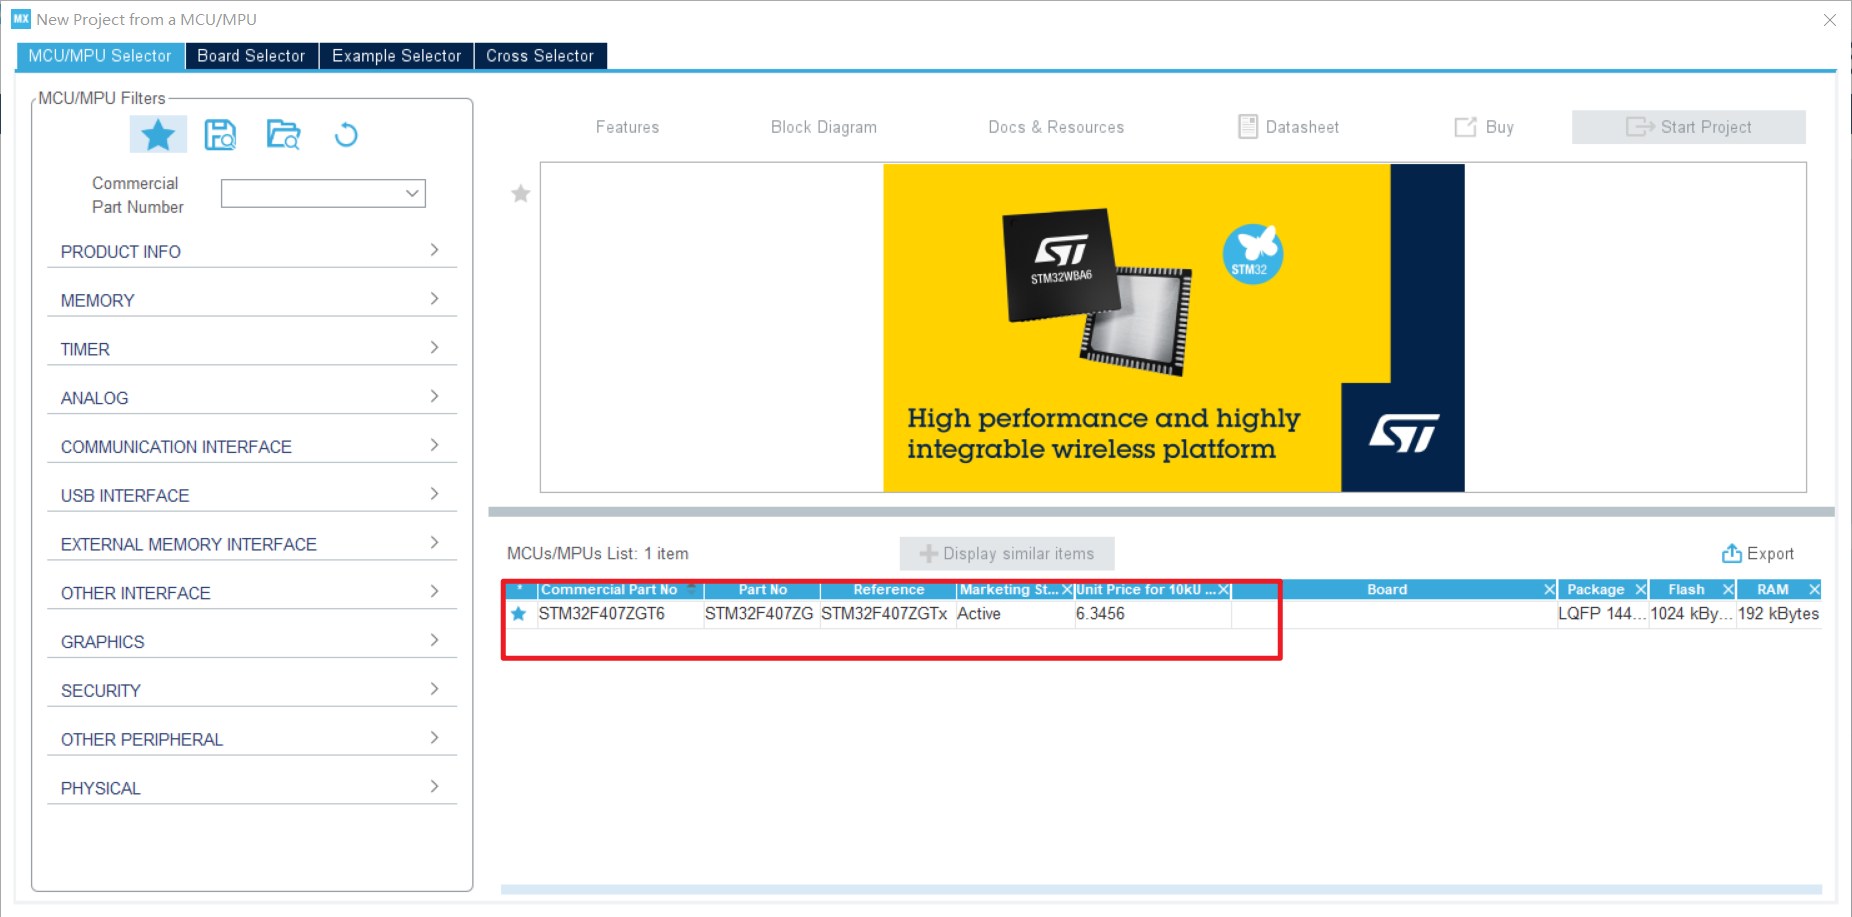The height and width of the screenshot is (917, 1852).
Task: Show the Block Diagram view
Action: [x=823, y=127]
